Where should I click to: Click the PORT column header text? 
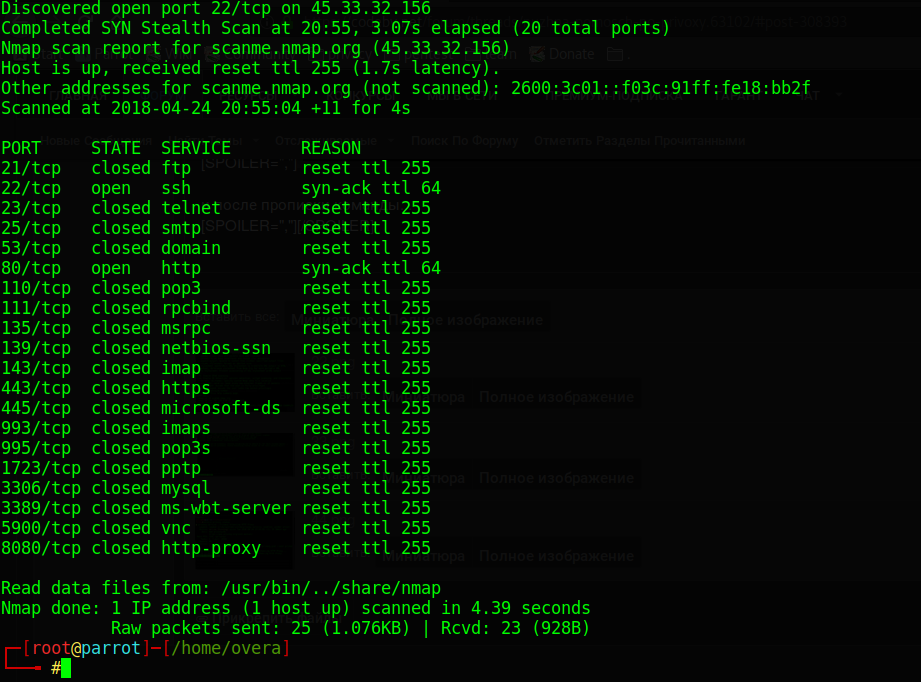coord(21,148)
